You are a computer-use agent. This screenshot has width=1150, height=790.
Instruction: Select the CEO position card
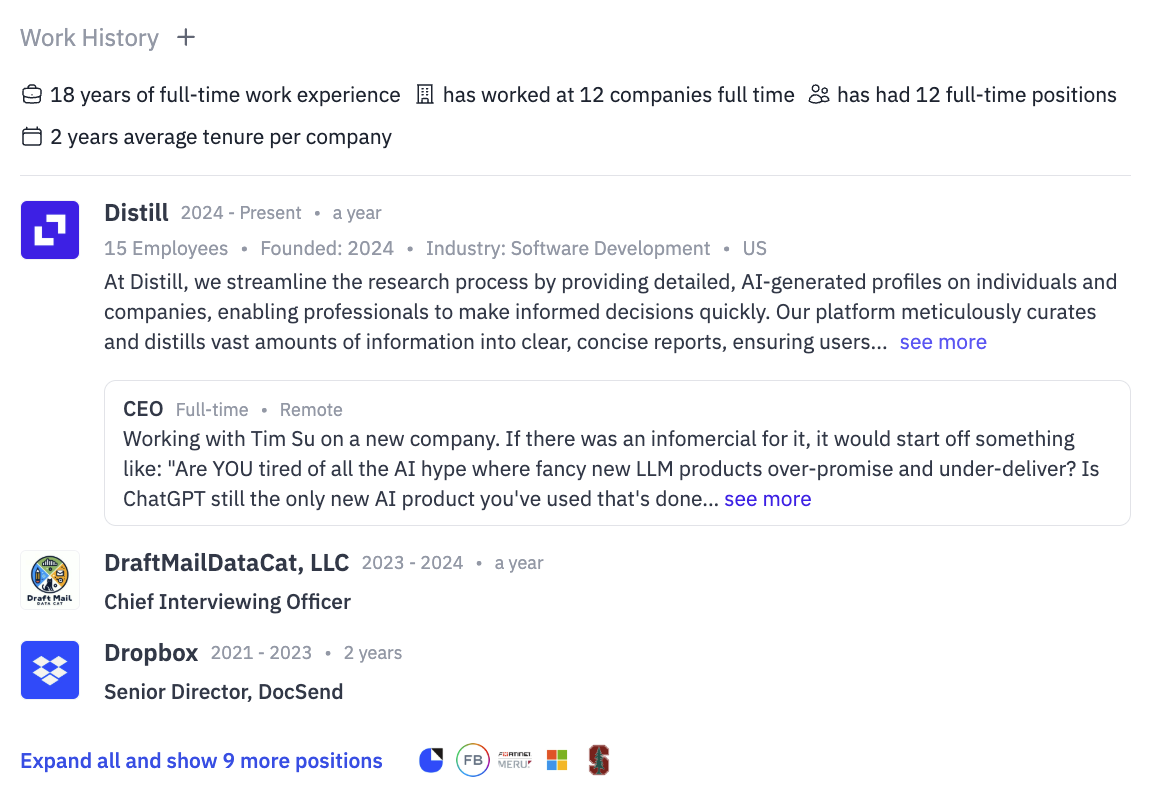(x=618, y=453)
